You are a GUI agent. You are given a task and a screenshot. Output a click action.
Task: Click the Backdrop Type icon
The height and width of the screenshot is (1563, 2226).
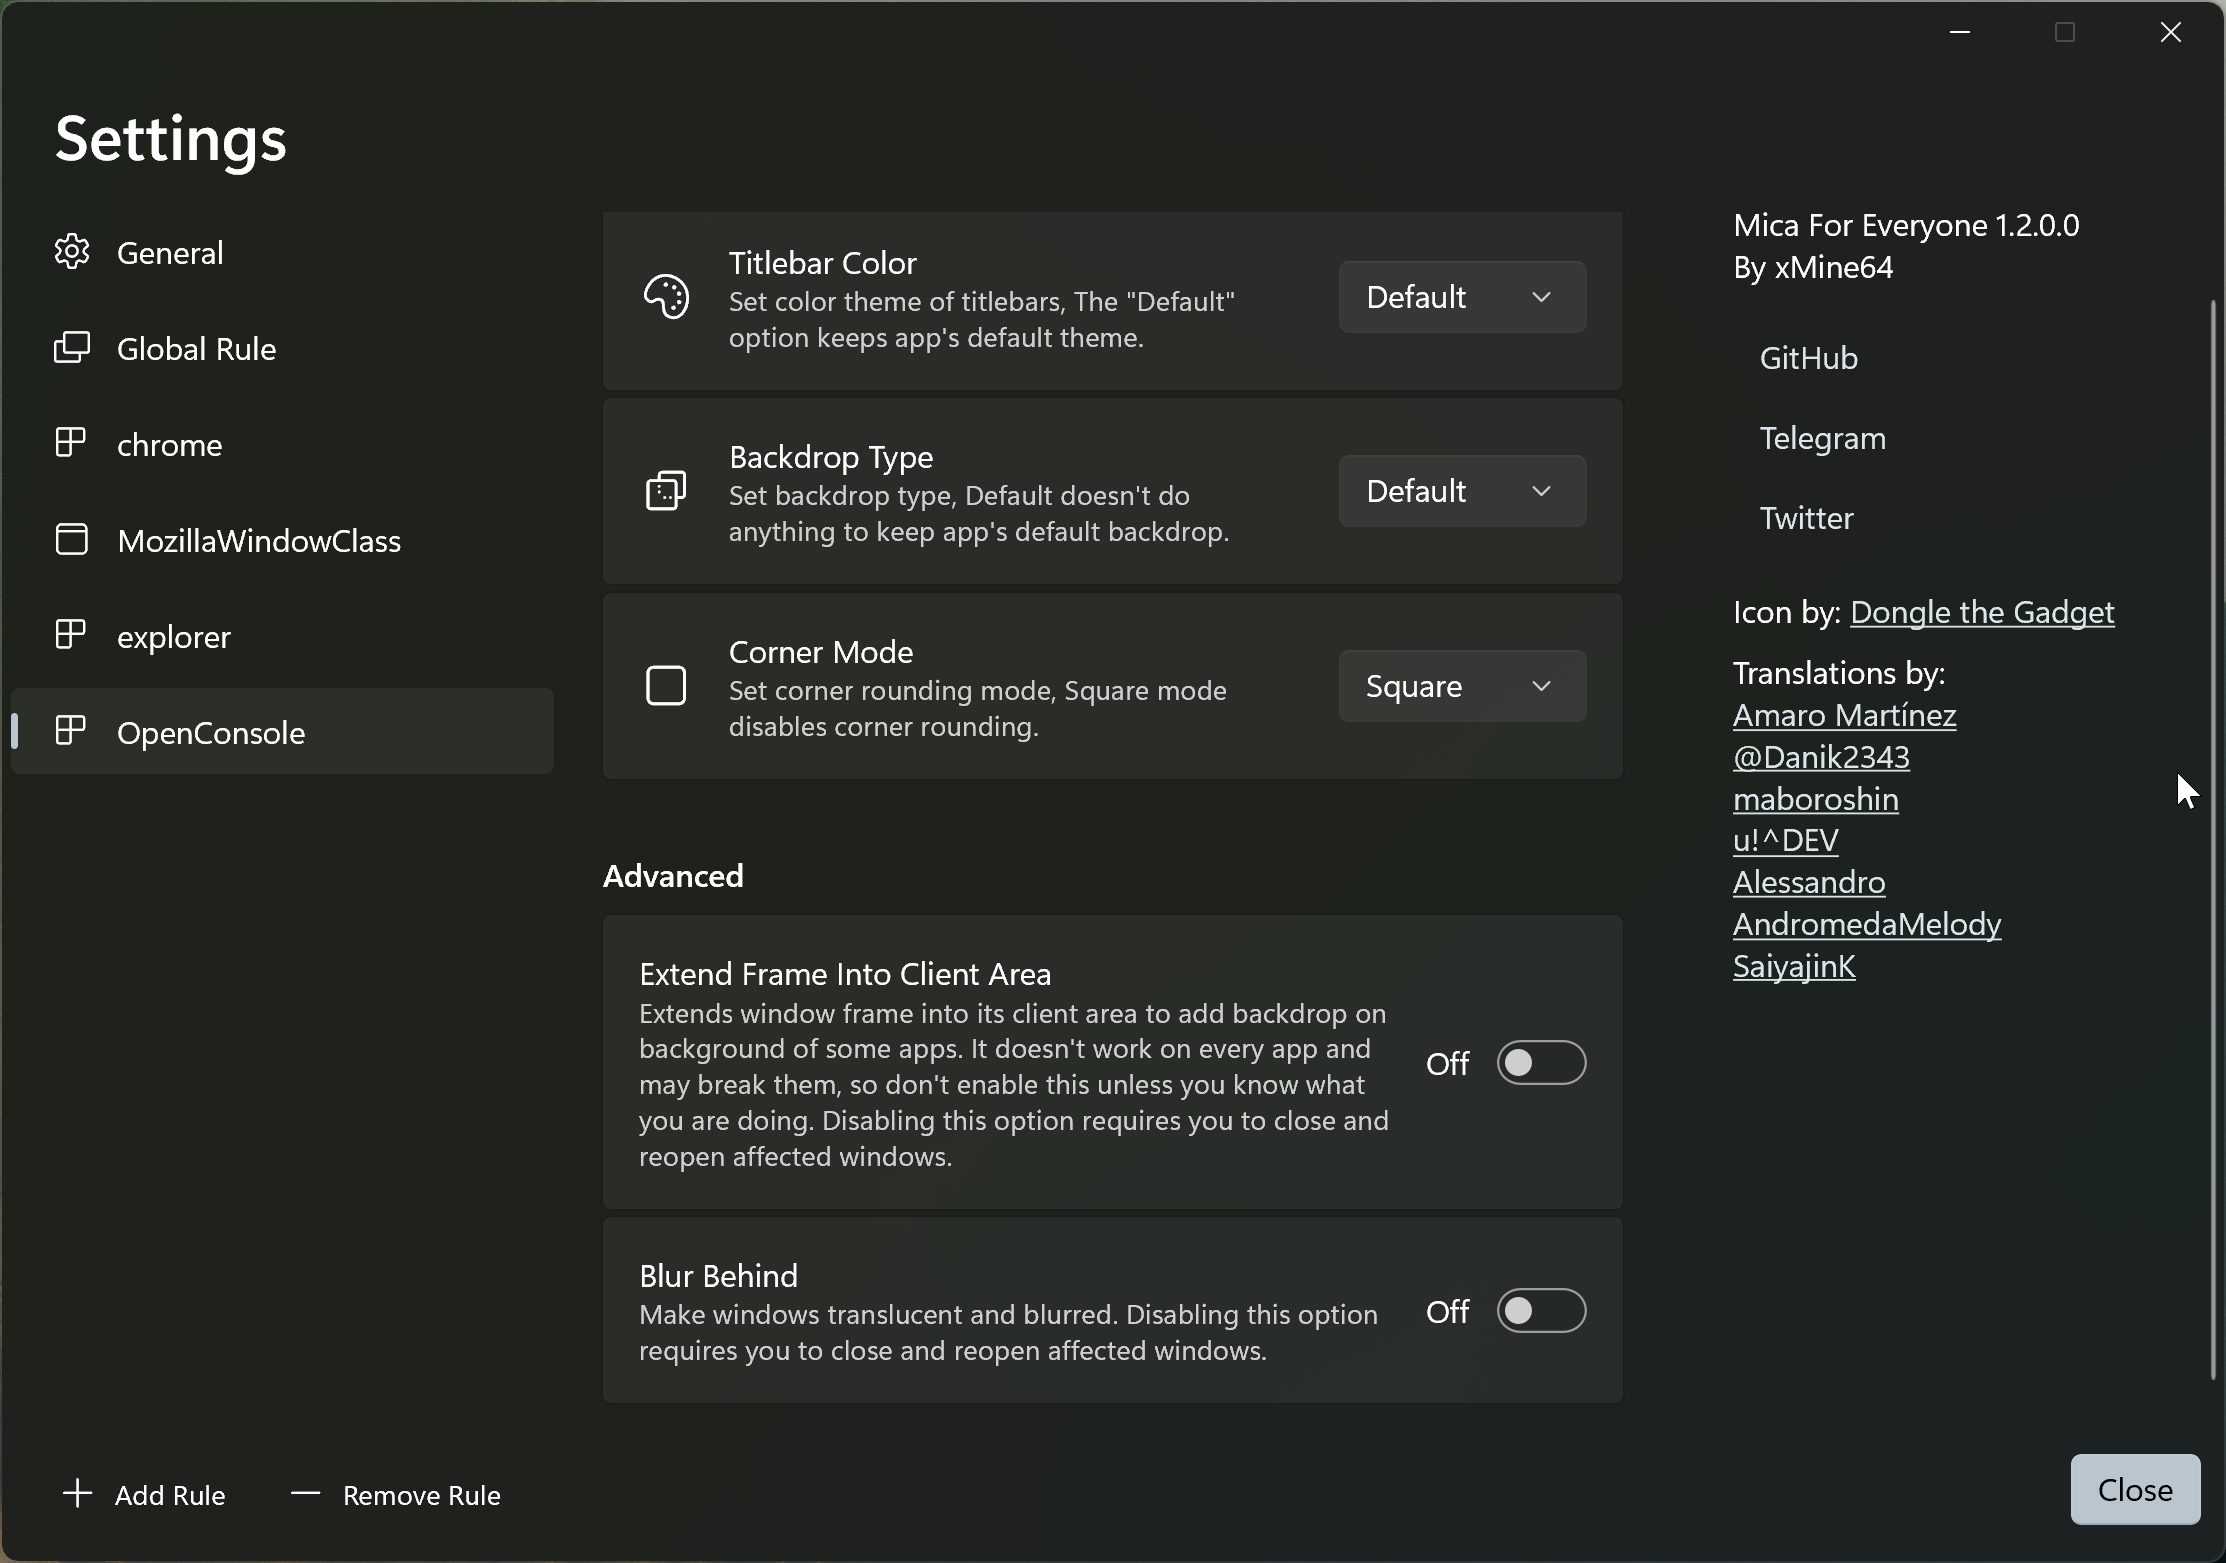click(x=666, y=491)
